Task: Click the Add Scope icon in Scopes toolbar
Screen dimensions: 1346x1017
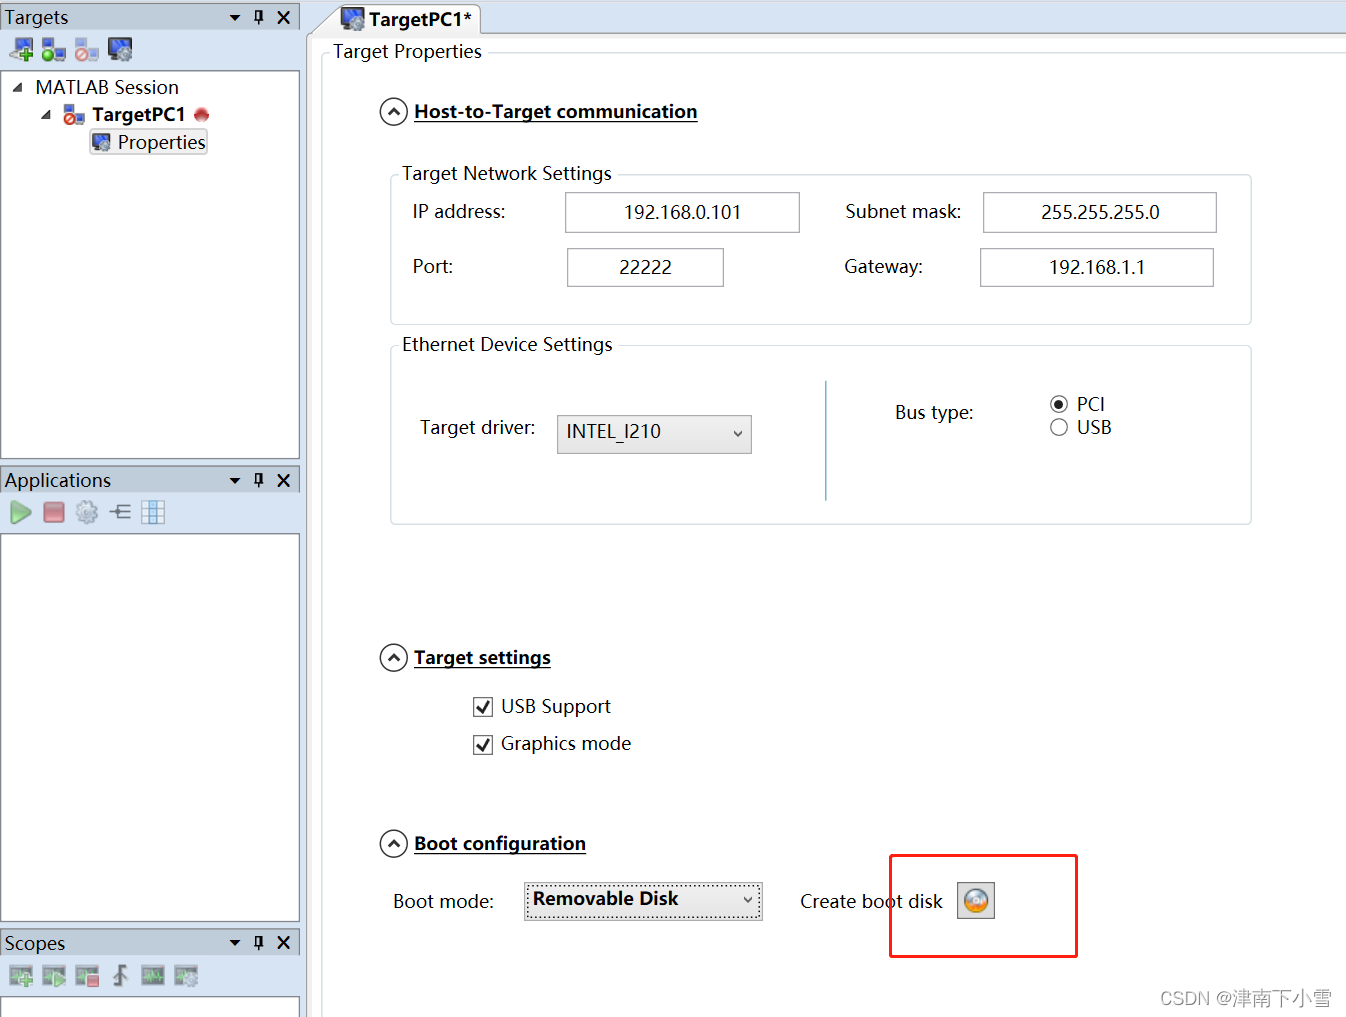Action: click(20, 975)
